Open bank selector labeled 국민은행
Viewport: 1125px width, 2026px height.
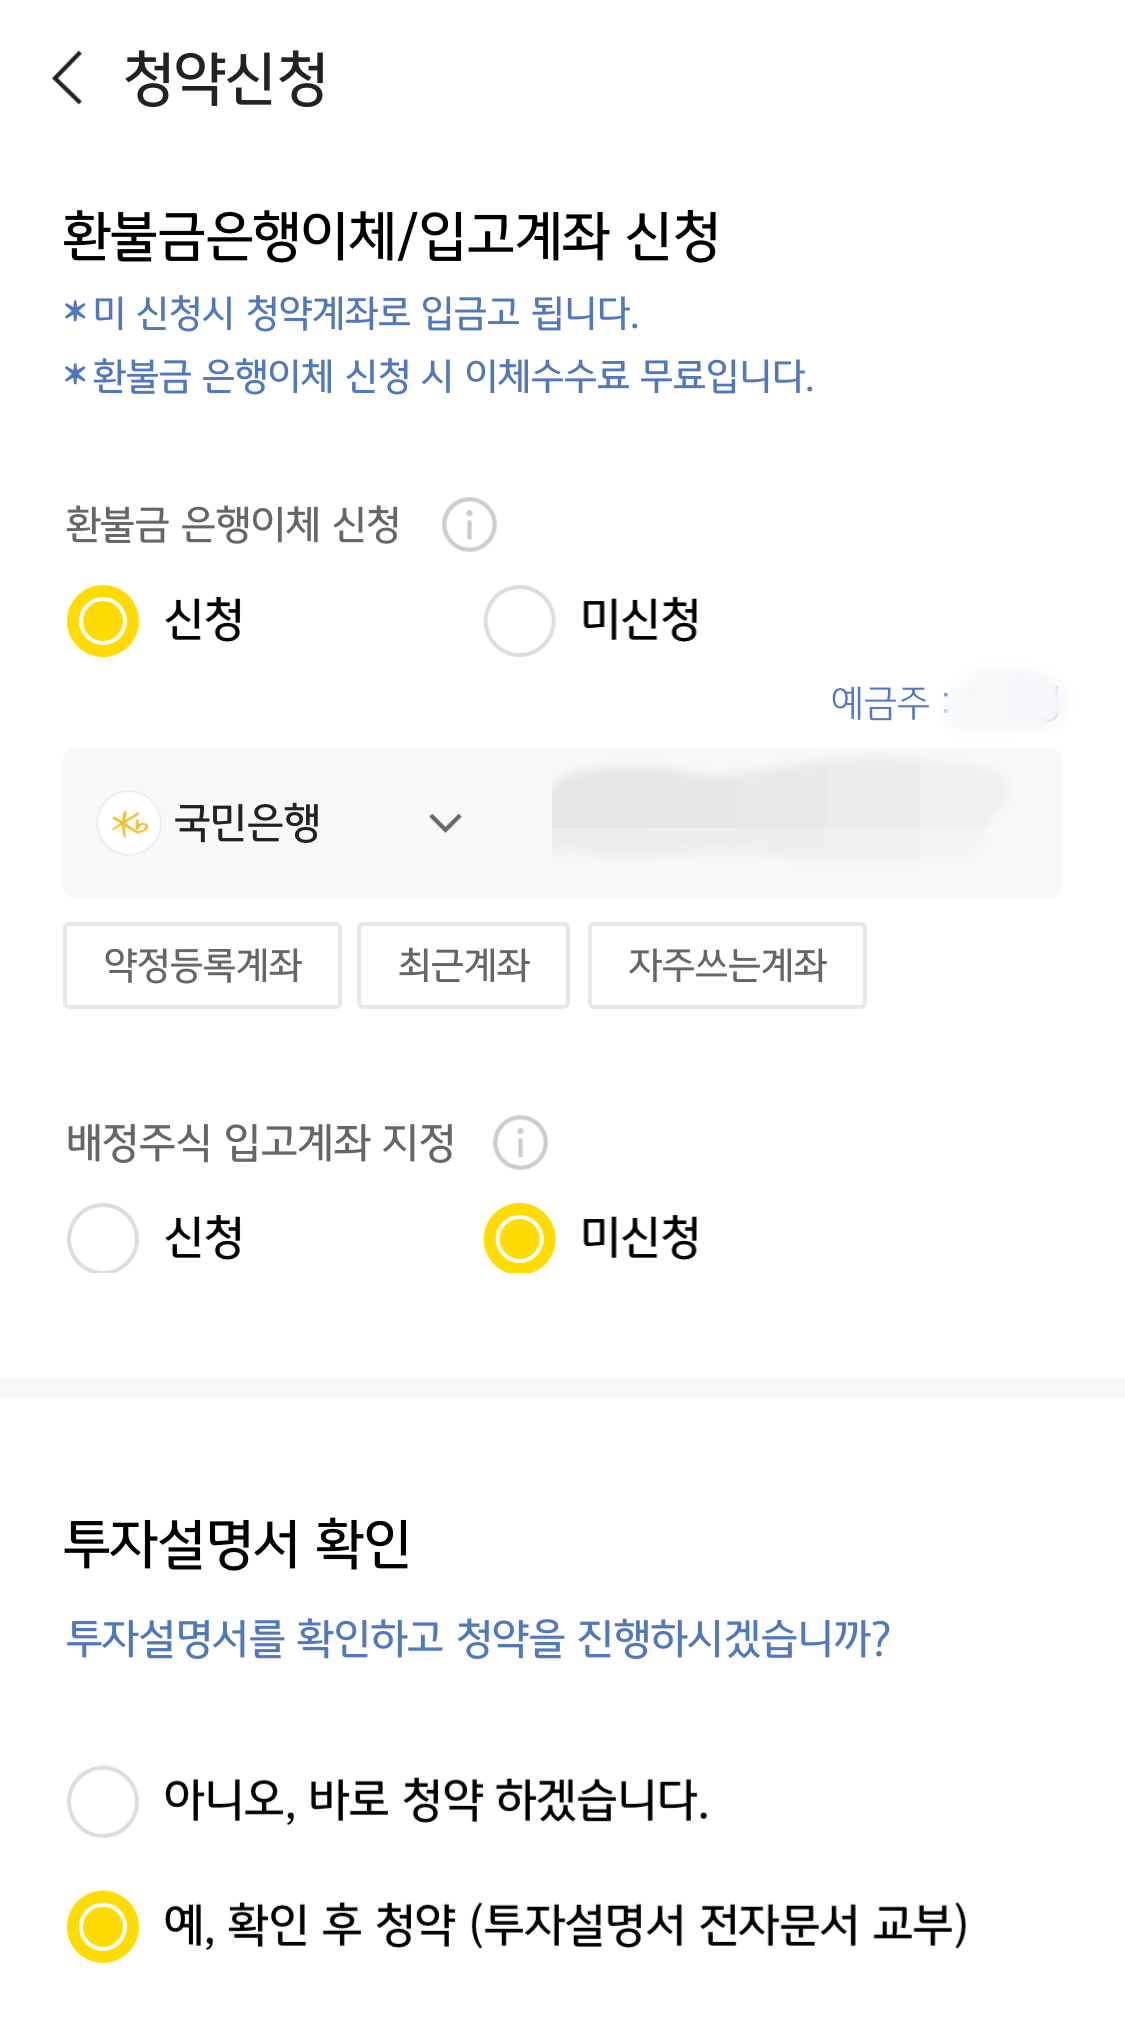pyautogui.click(x=280, y=823)
